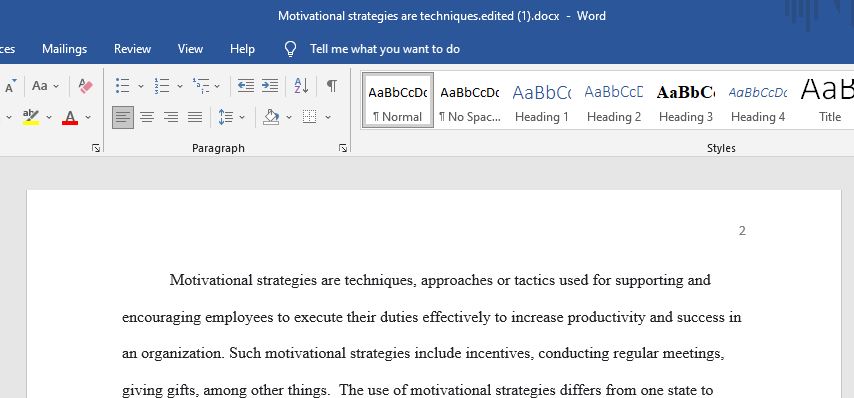Open the Help tab

(x=242, y=49)
